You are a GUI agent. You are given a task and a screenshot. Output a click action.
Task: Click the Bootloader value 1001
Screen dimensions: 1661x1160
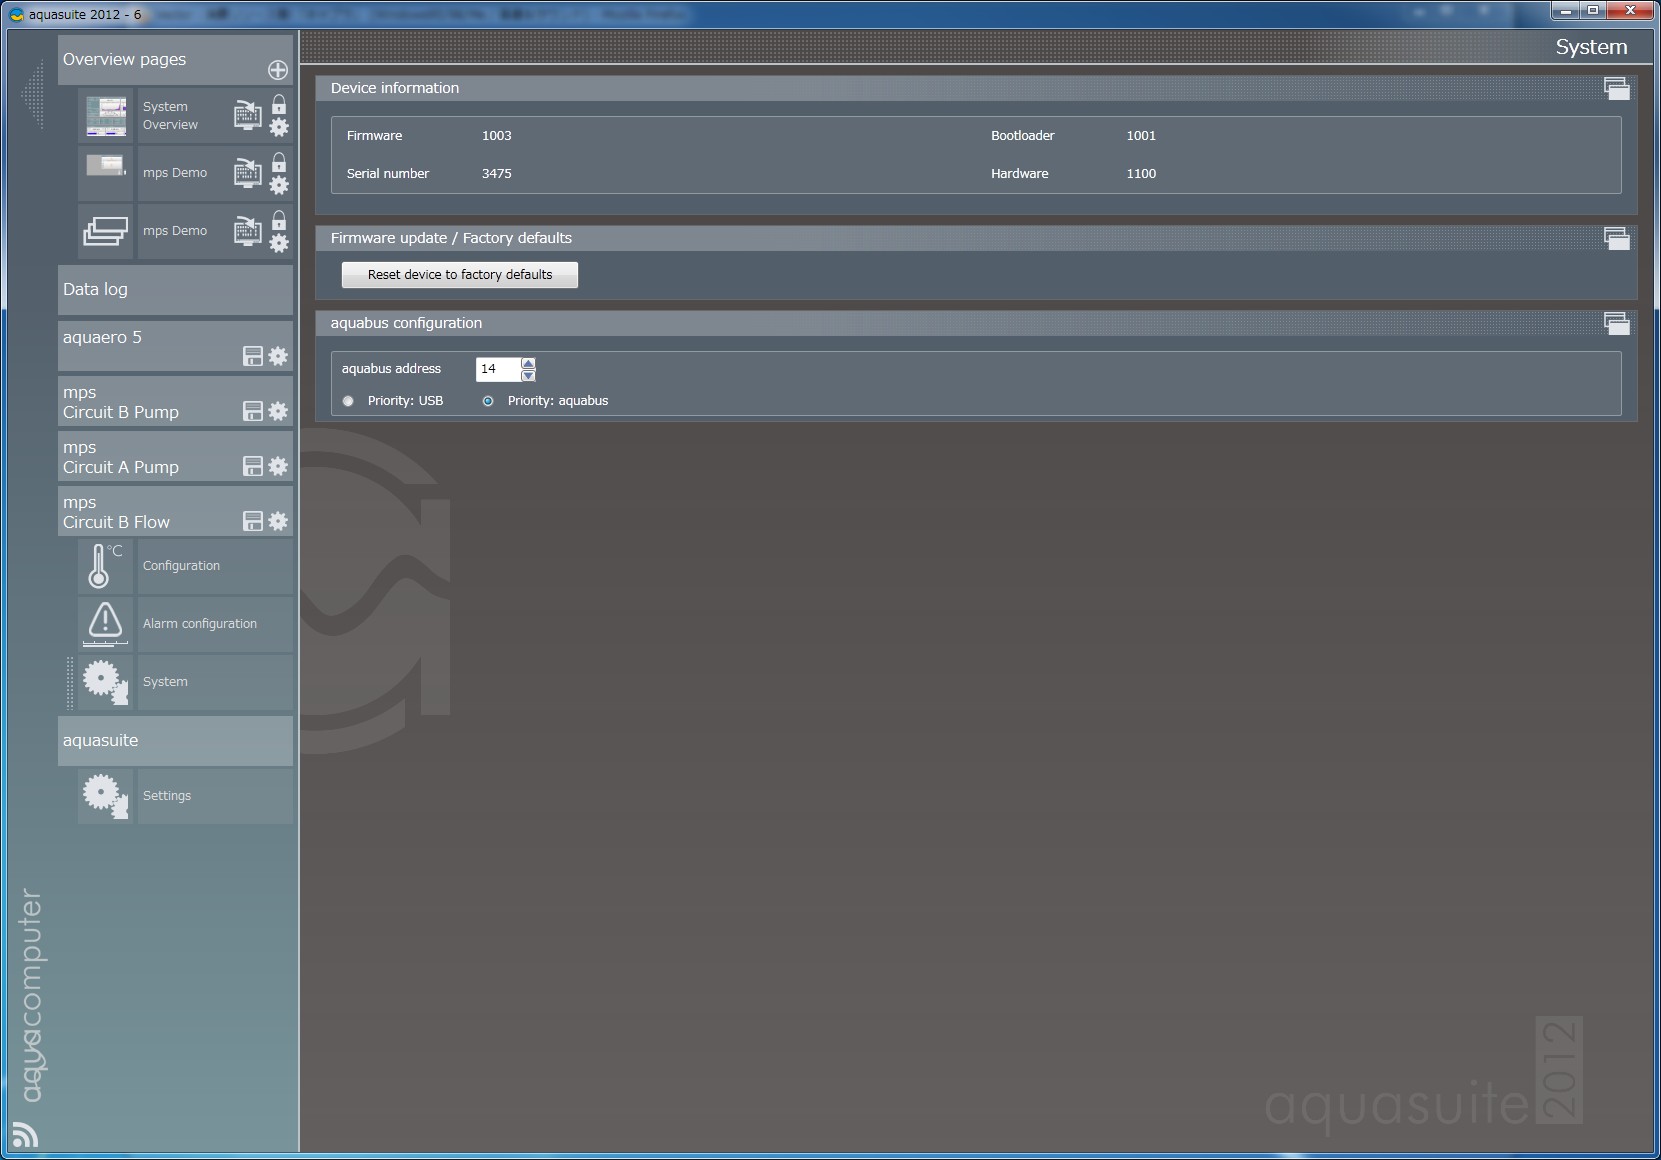coord(1141,136)
